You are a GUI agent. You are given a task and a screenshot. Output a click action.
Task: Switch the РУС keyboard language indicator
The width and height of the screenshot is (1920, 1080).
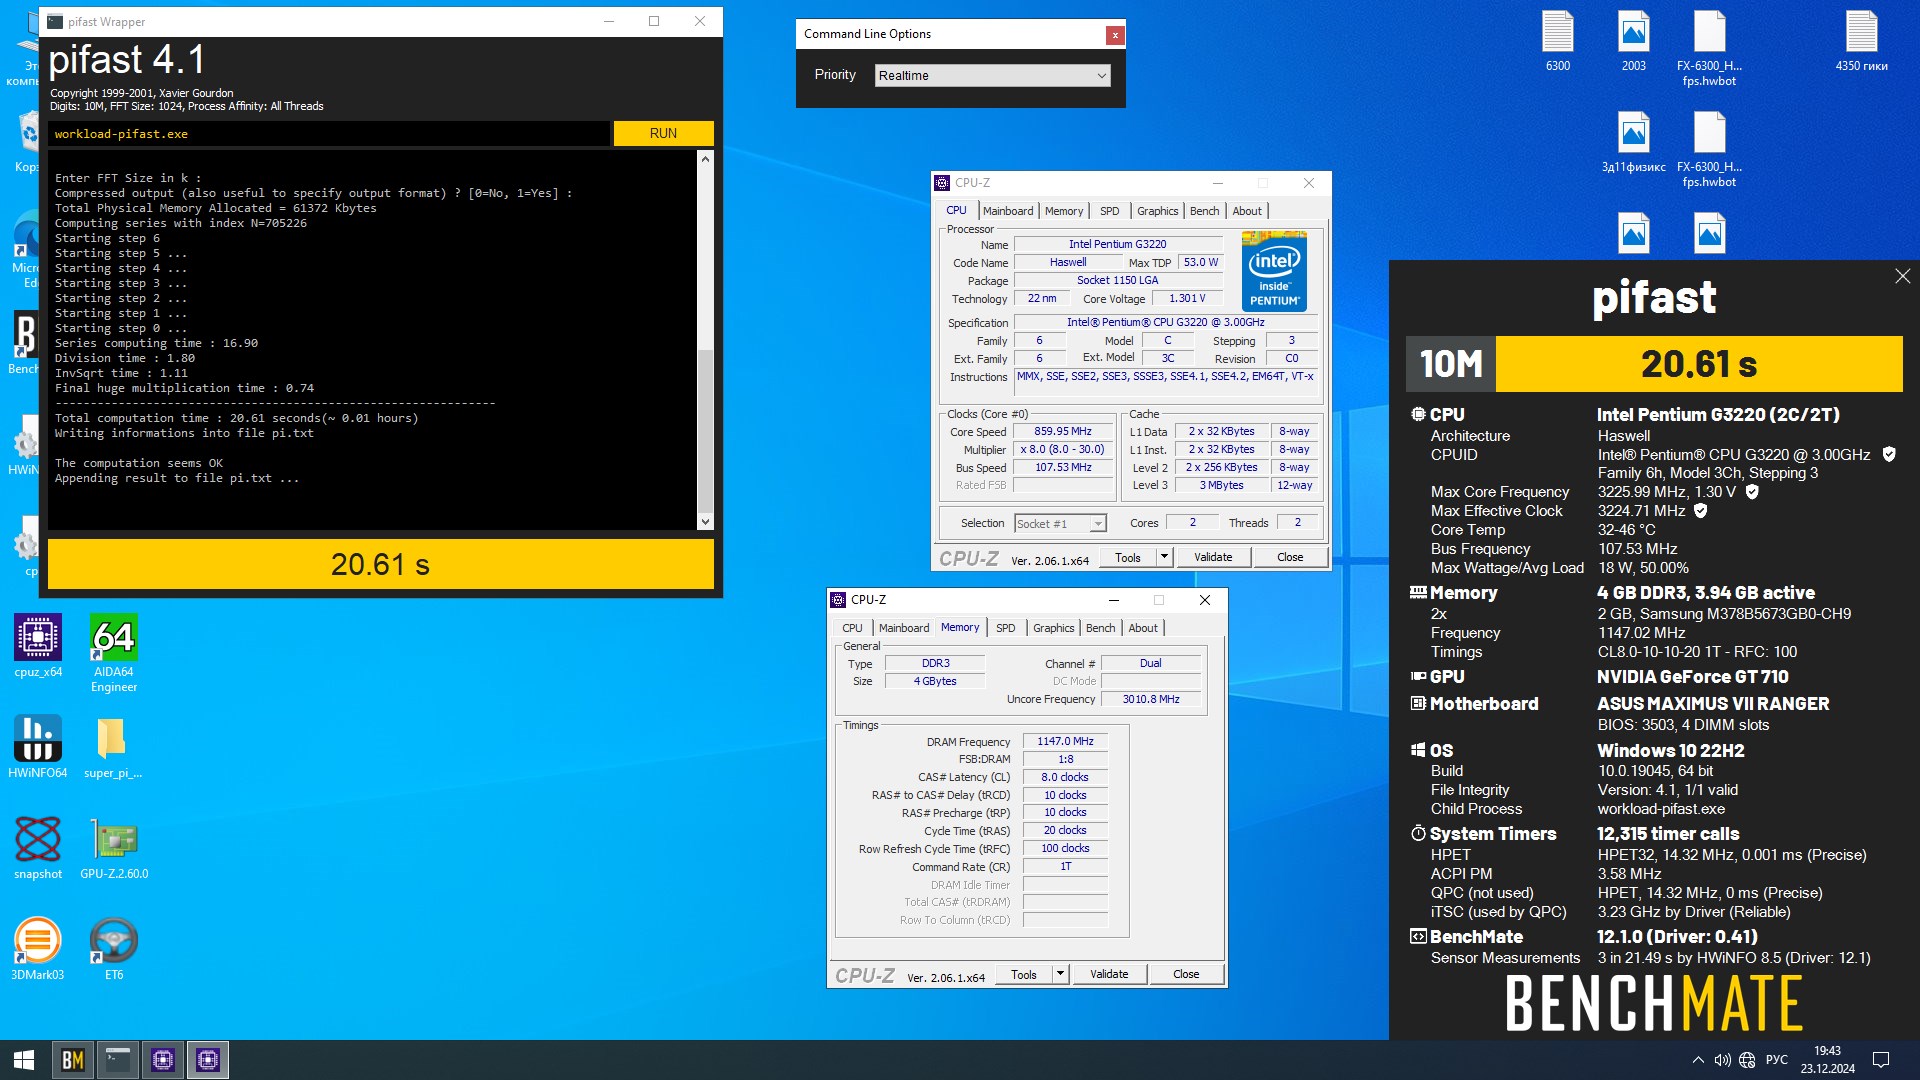(x=1777, y=1060)
